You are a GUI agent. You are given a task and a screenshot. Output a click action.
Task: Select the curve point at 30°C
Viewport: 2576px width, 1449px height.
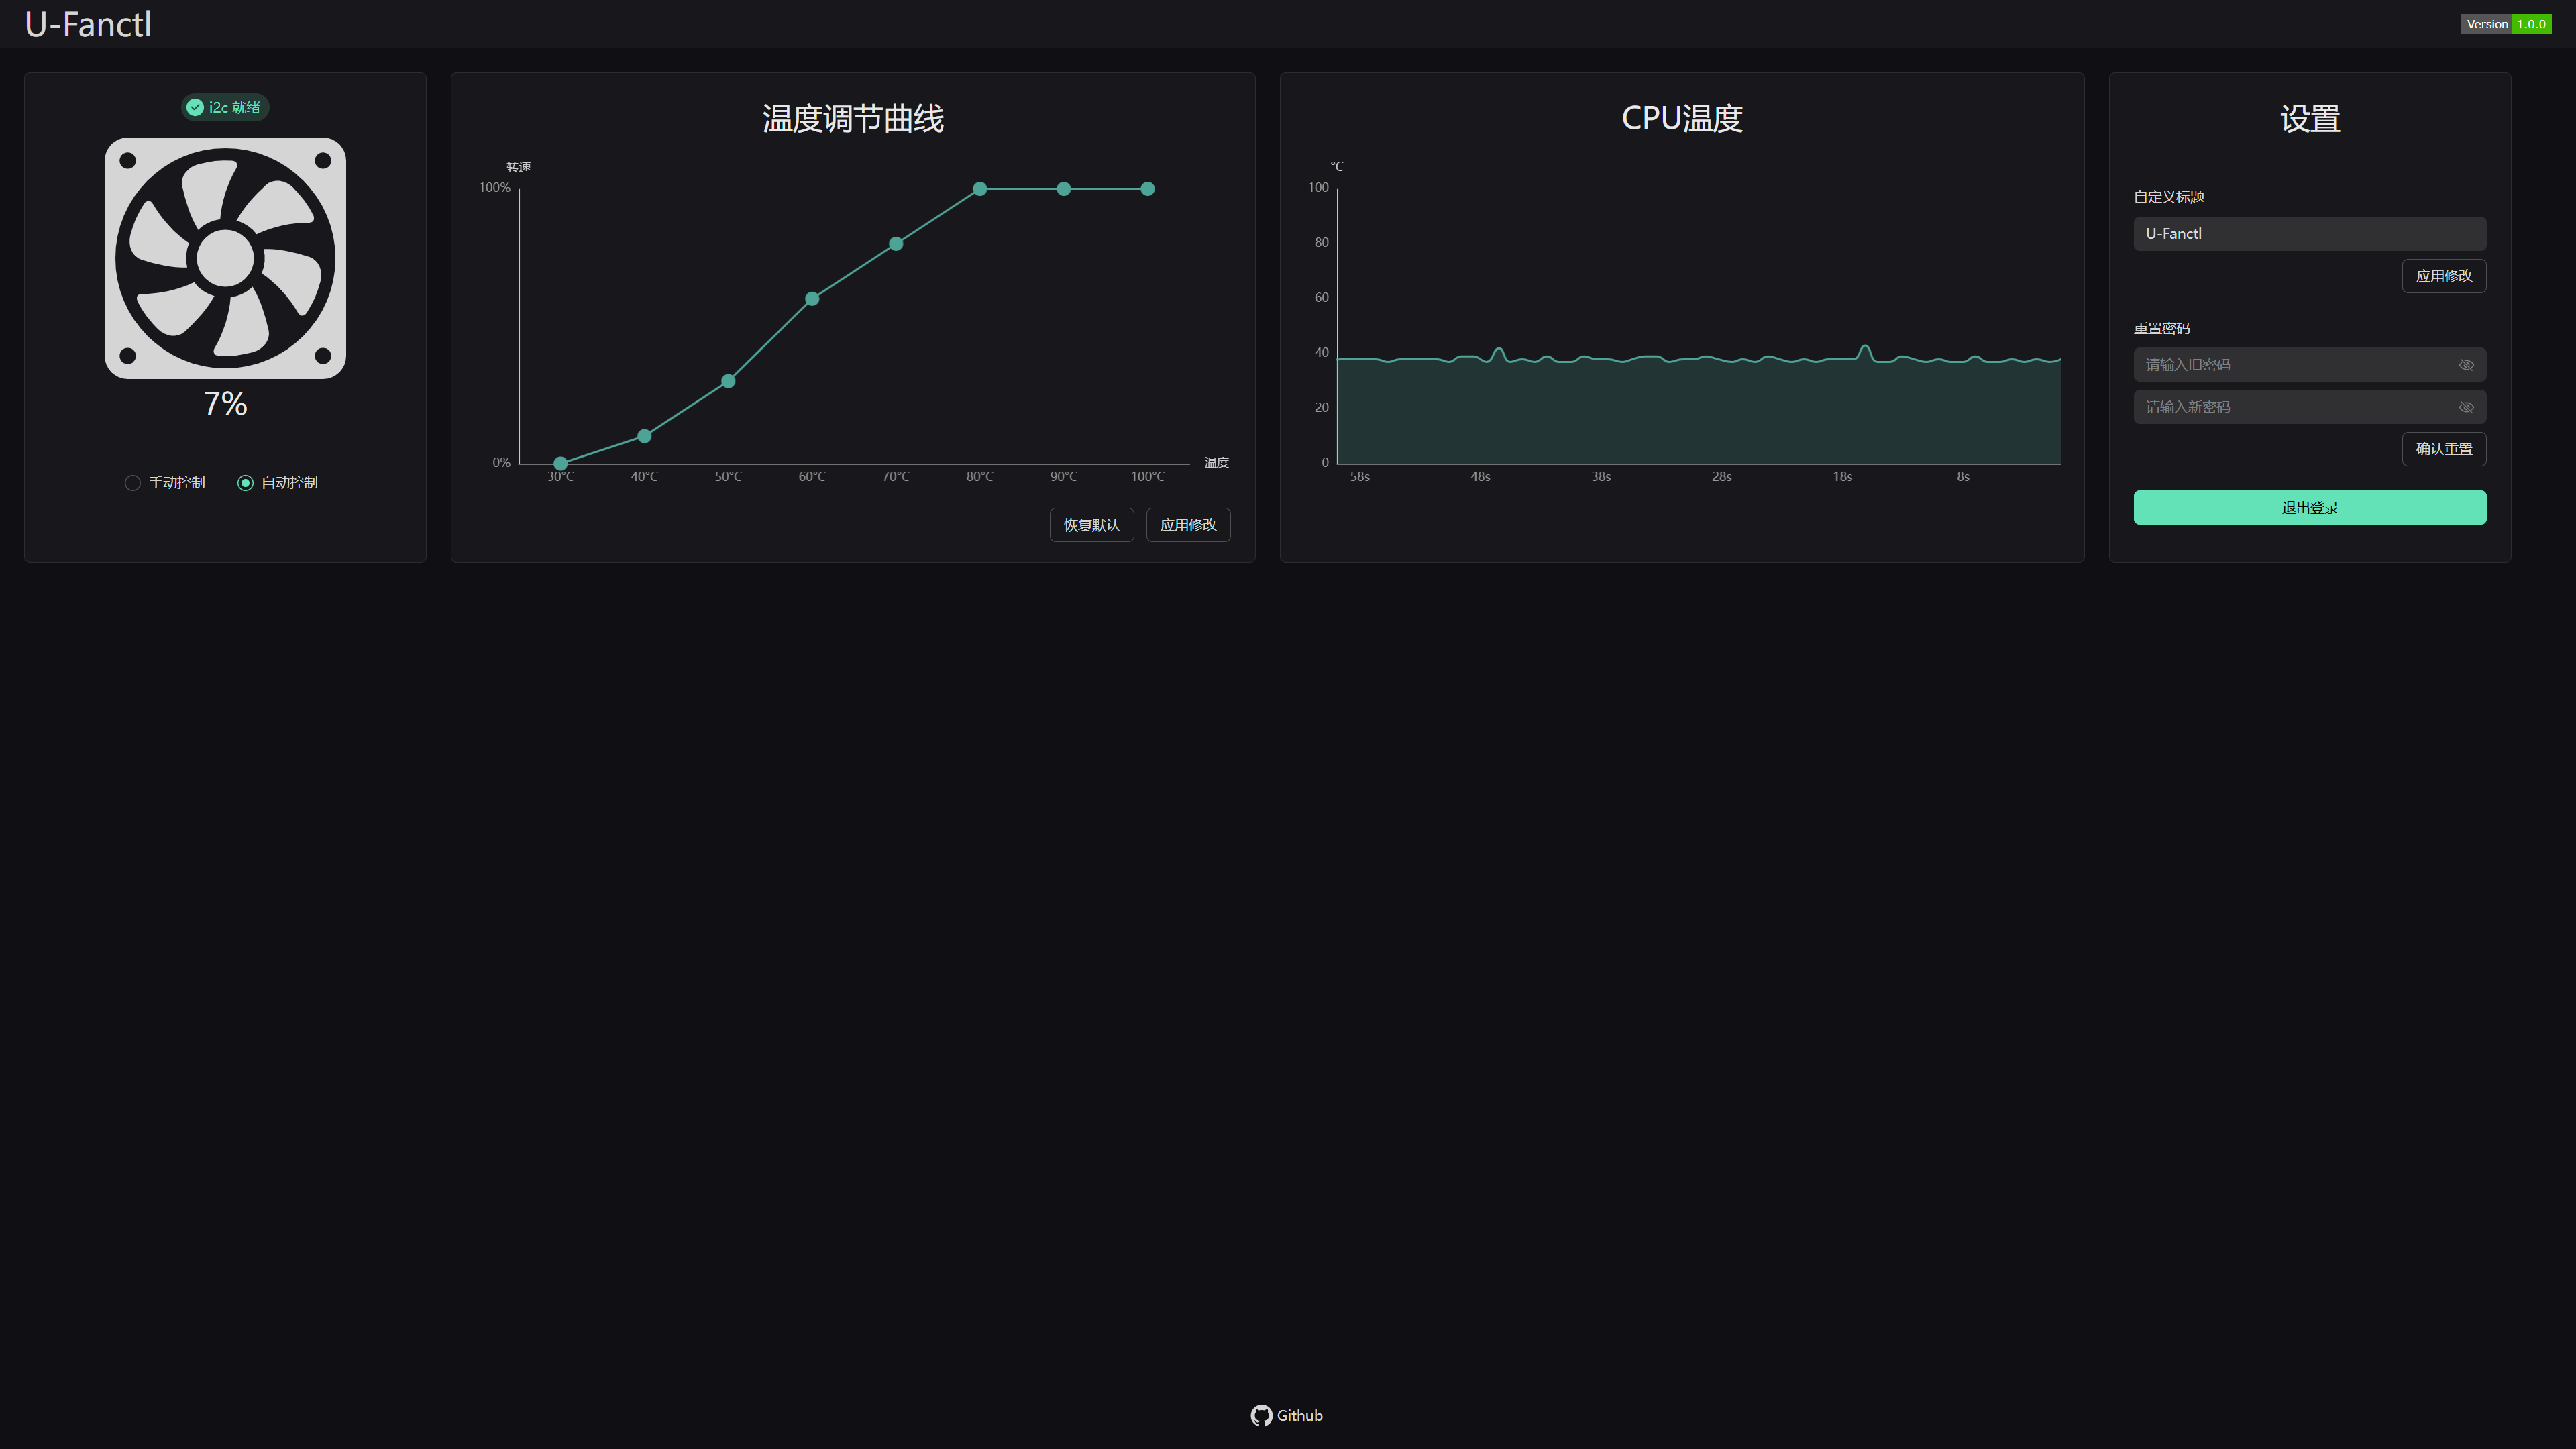point(560,463)
